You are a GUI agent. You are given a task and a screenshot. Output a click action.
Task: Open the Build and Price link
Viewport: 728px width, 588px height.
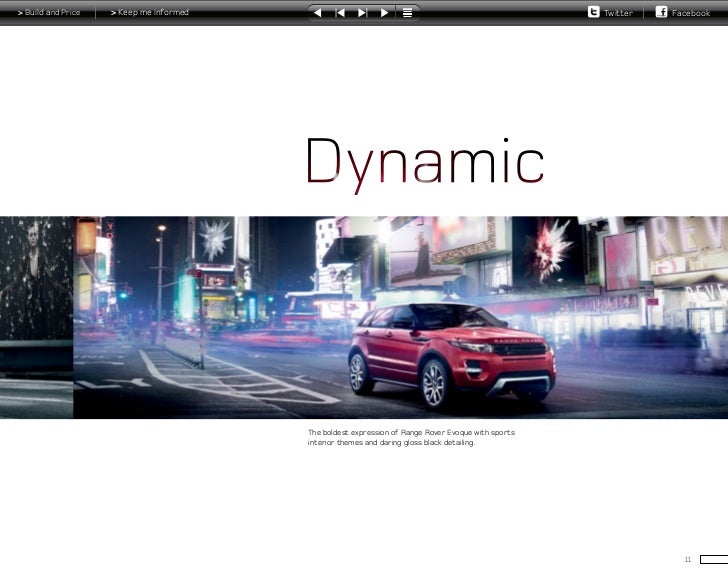(x=49, y=13)
